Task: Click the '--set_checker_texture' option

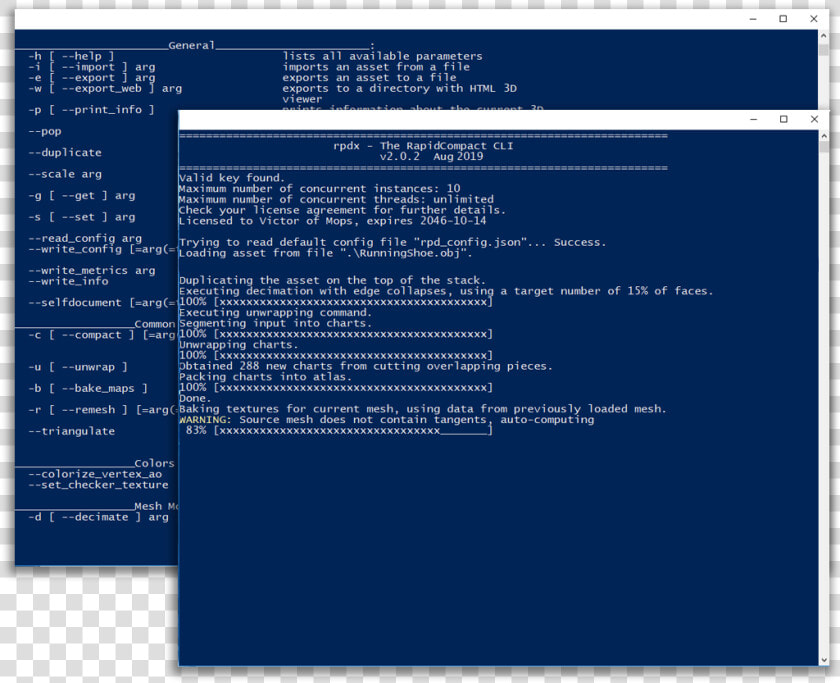Action: click(98, 485)
